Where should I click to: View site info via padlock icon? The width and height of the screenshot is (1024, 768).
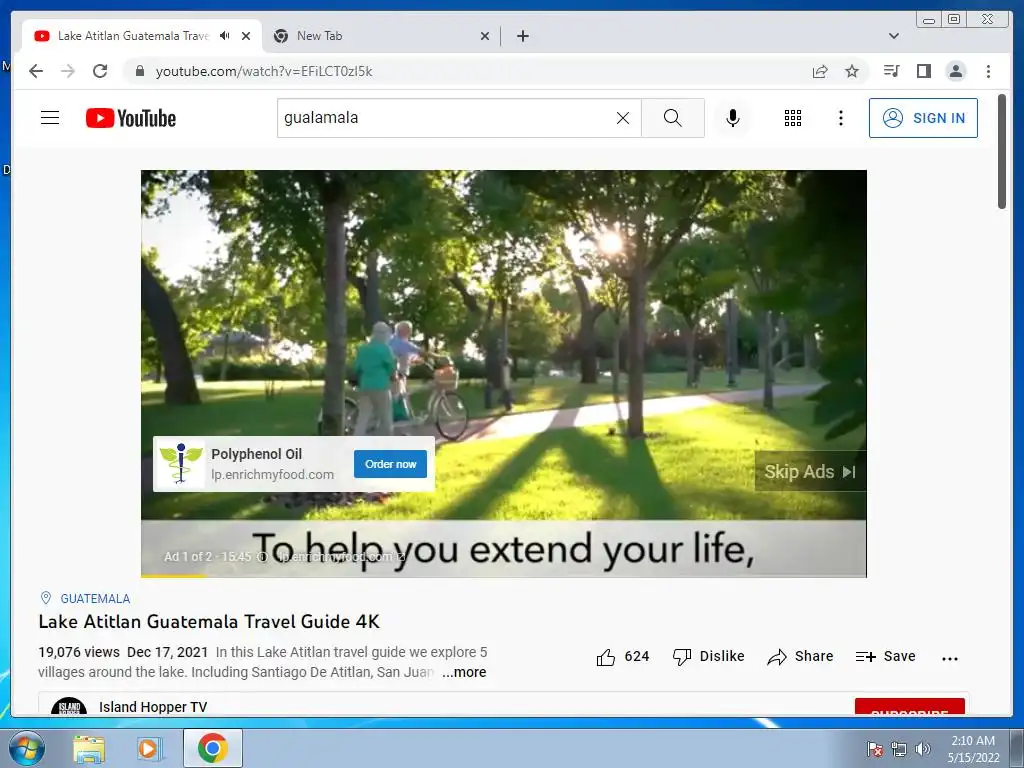point(139,71)
